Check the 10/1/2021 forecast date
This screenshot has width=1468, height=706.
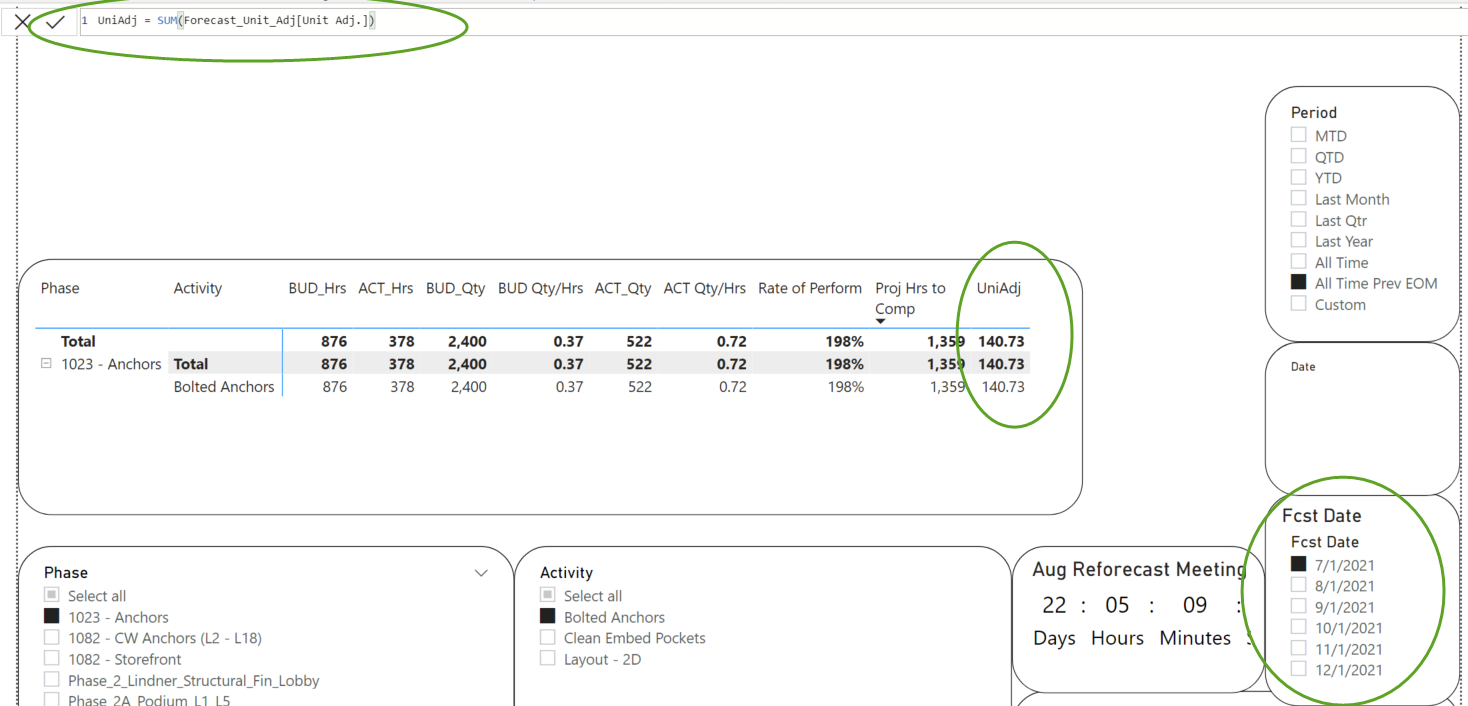1298,627
